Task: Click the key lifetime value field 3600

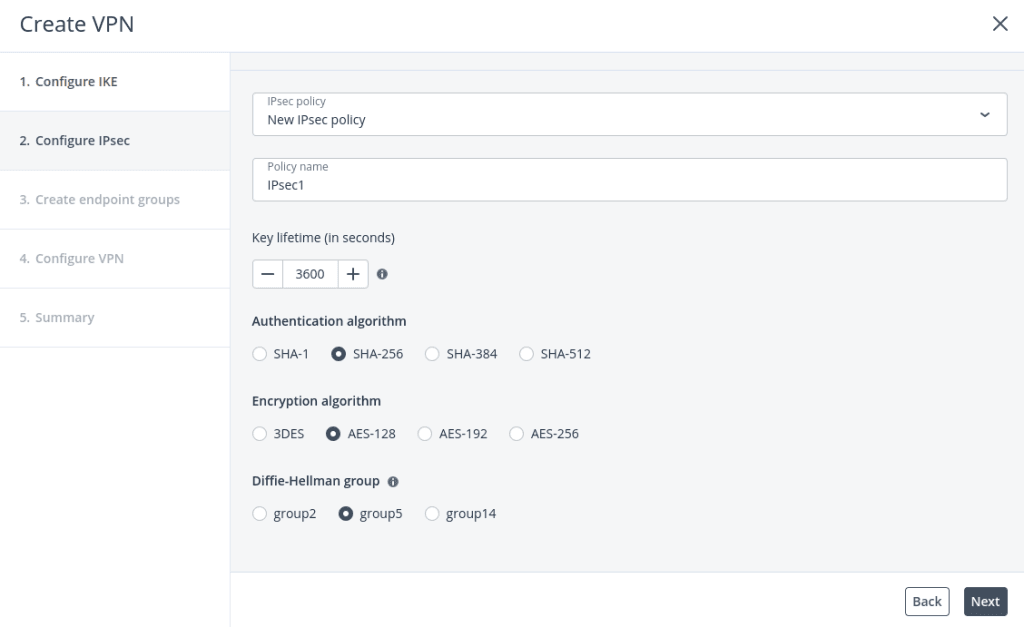Action: pyautogui.click(x=310, y=274)
